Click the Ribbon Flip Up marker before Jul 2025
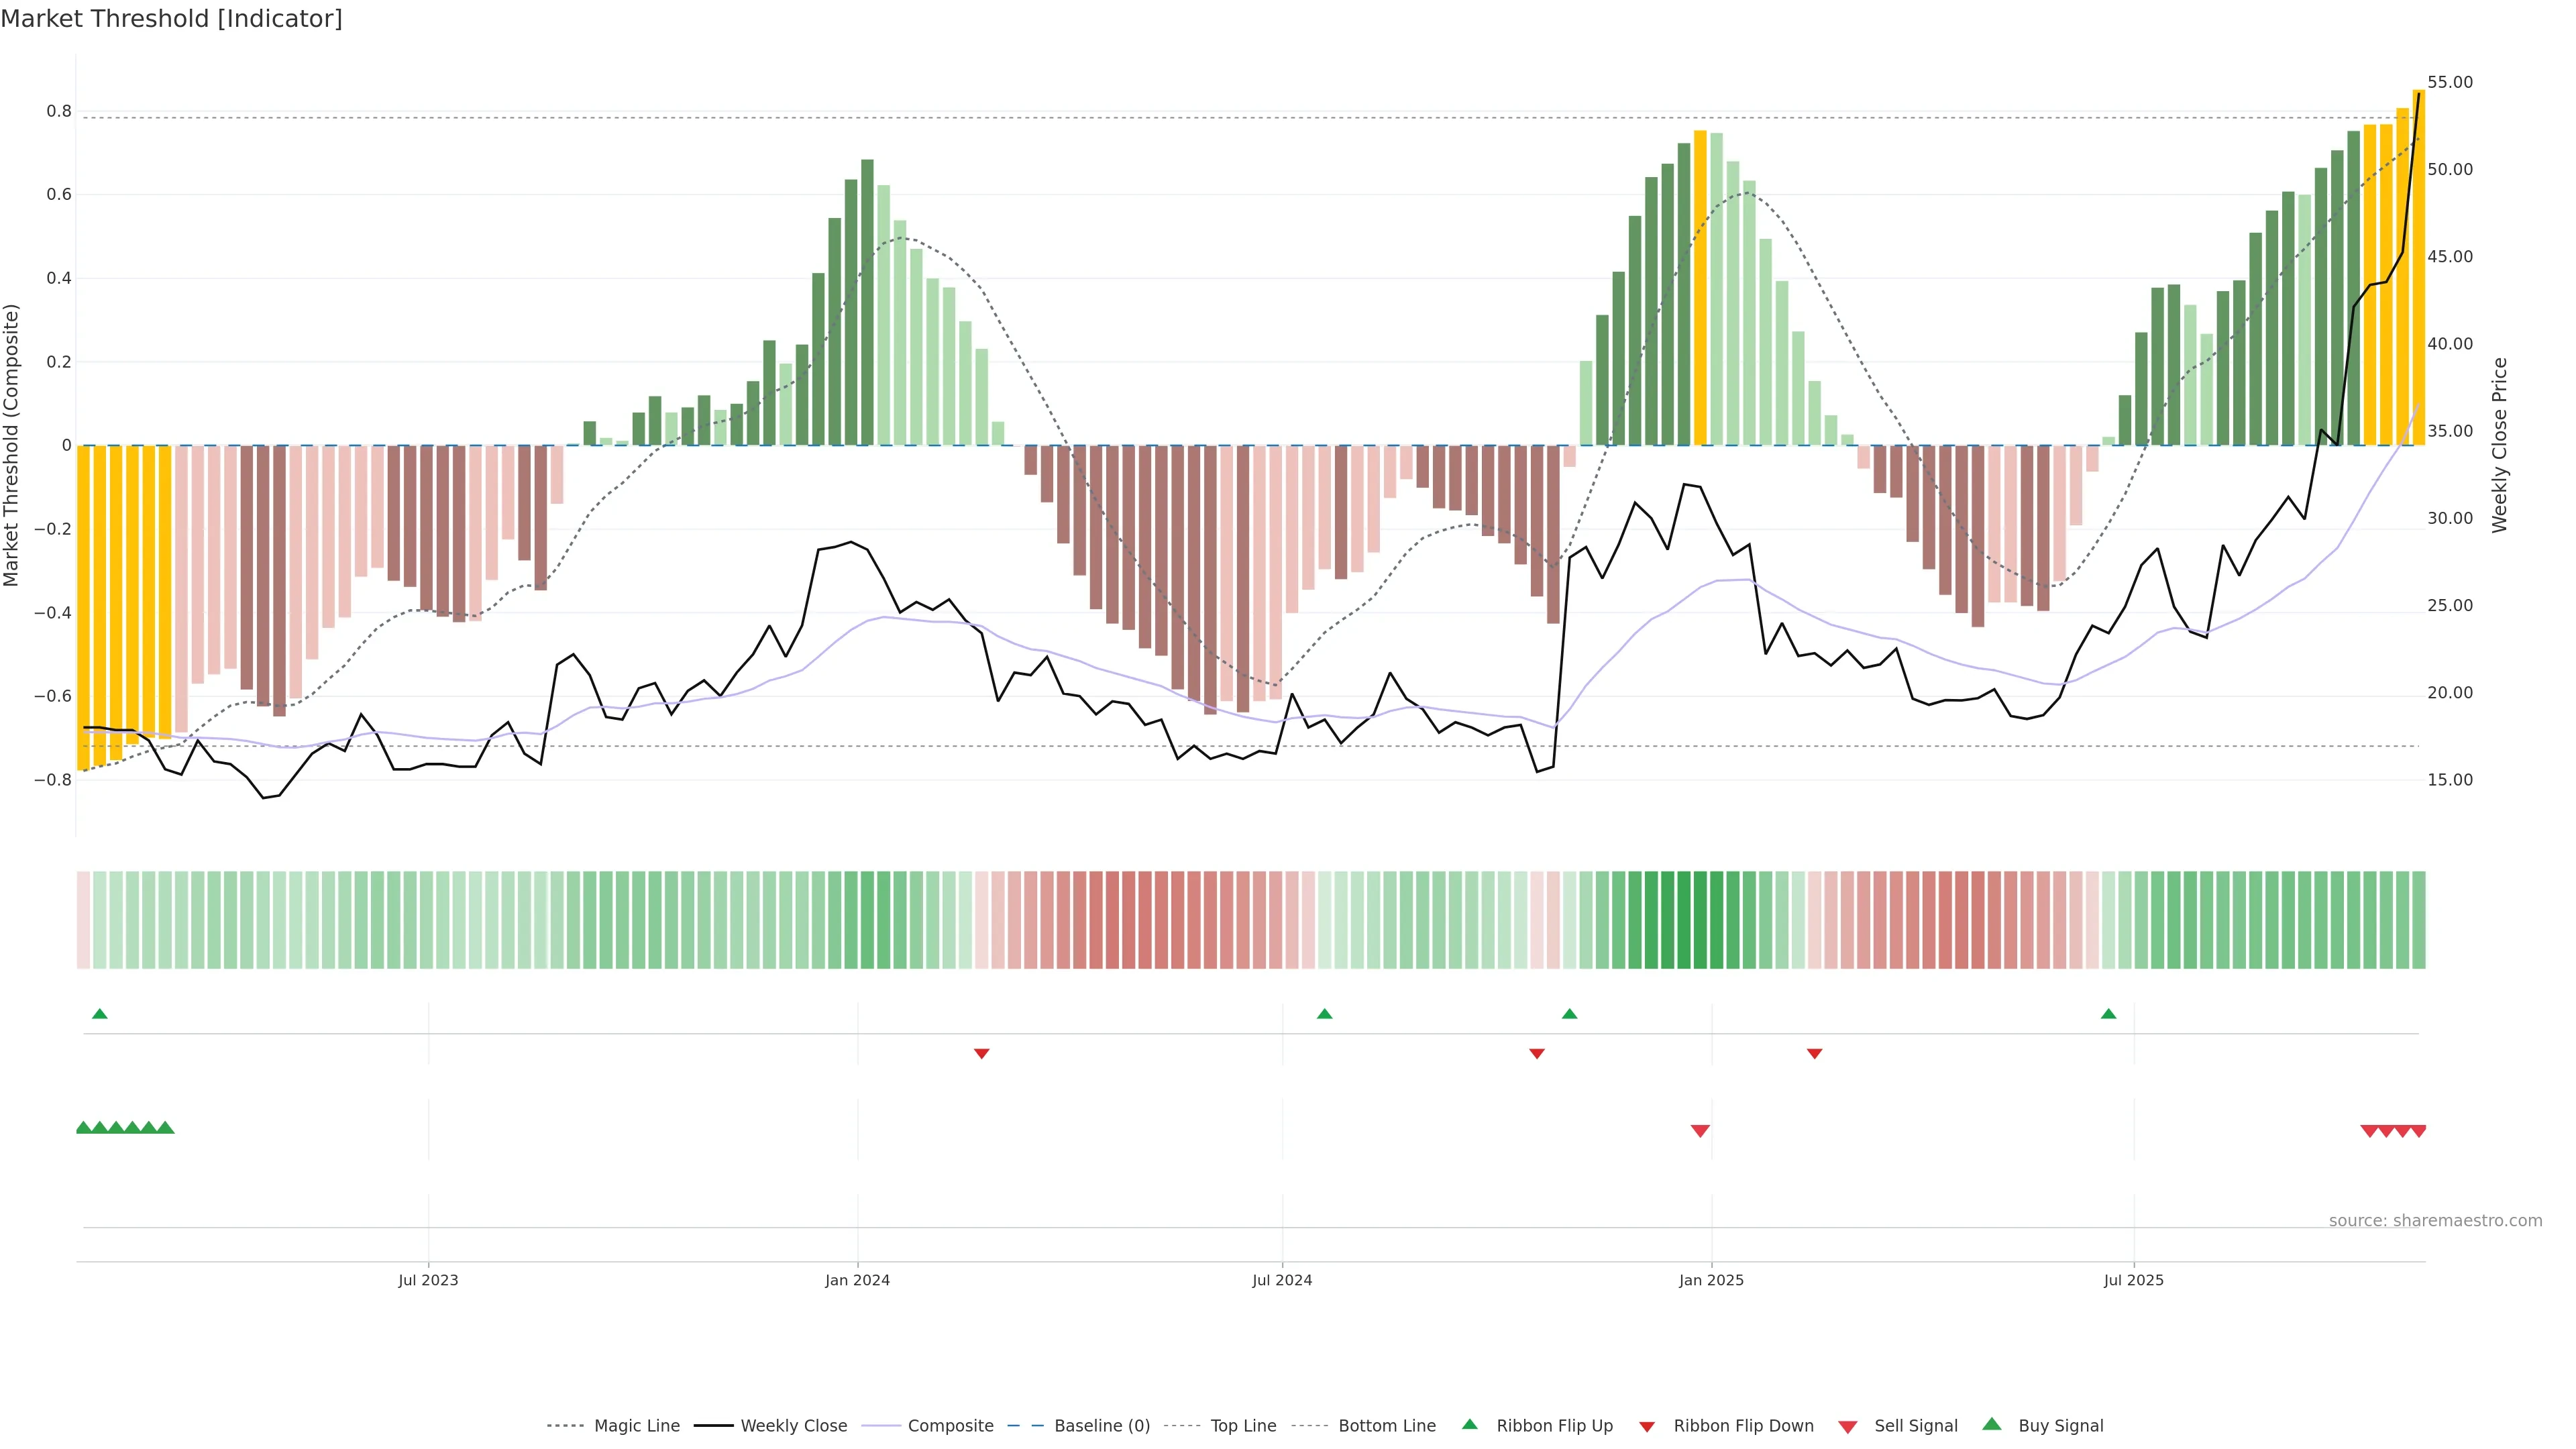Viewport: 2576px width, 1449px height. point(2108,1014)
